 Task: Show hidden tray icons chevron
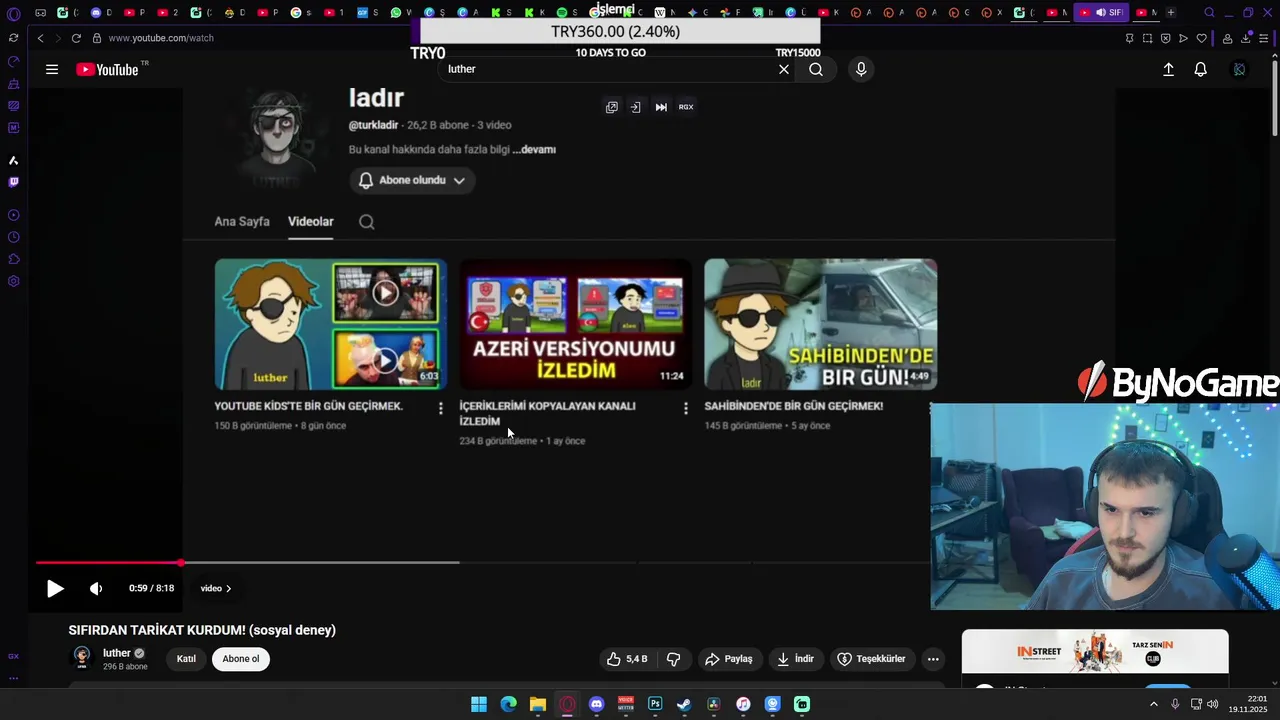tap(1154, 704)
